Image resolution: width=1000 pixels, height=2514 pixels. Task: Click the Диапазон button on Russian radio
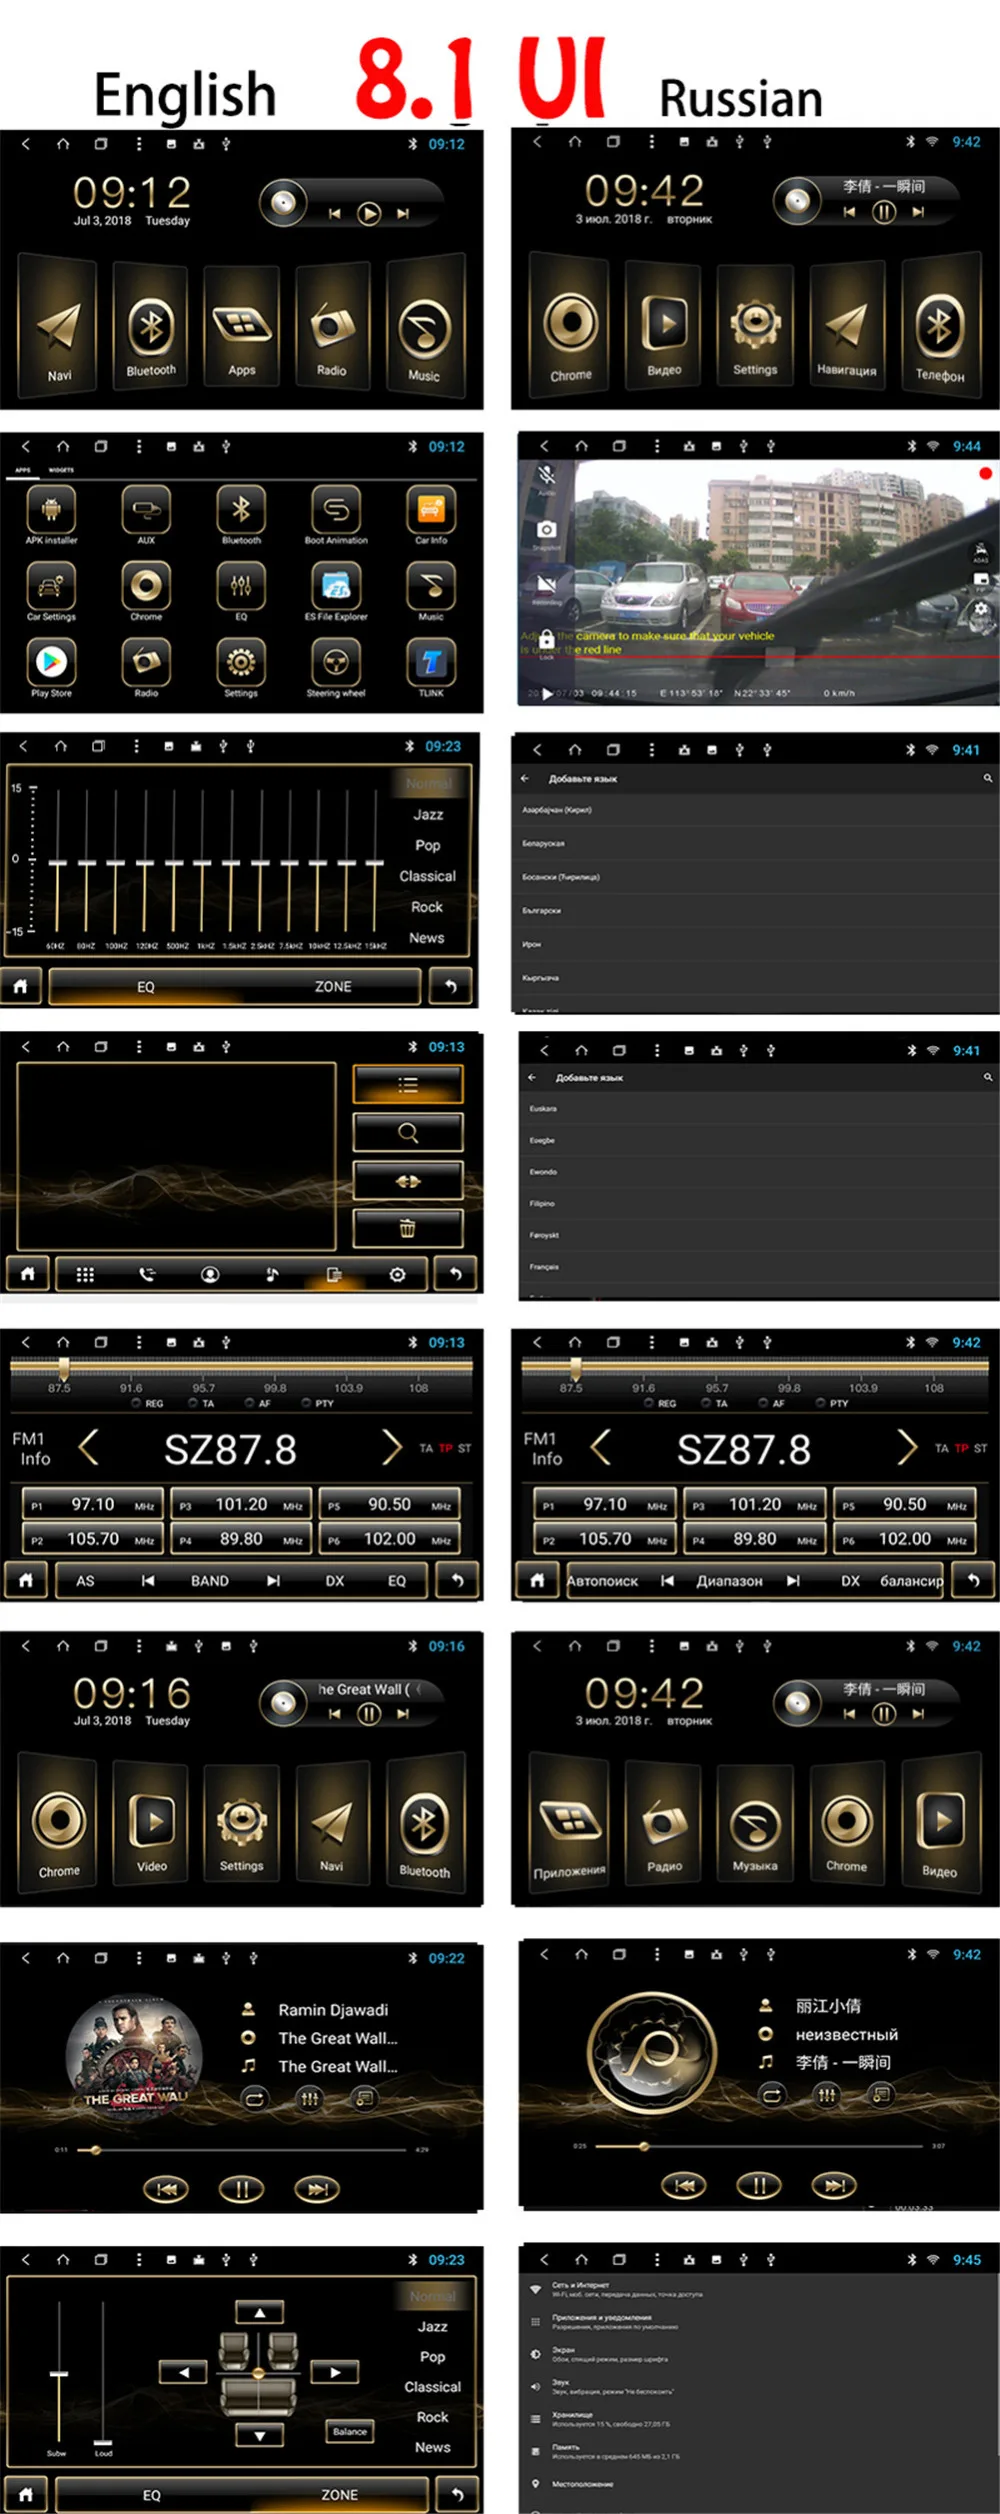[729, 1581]
